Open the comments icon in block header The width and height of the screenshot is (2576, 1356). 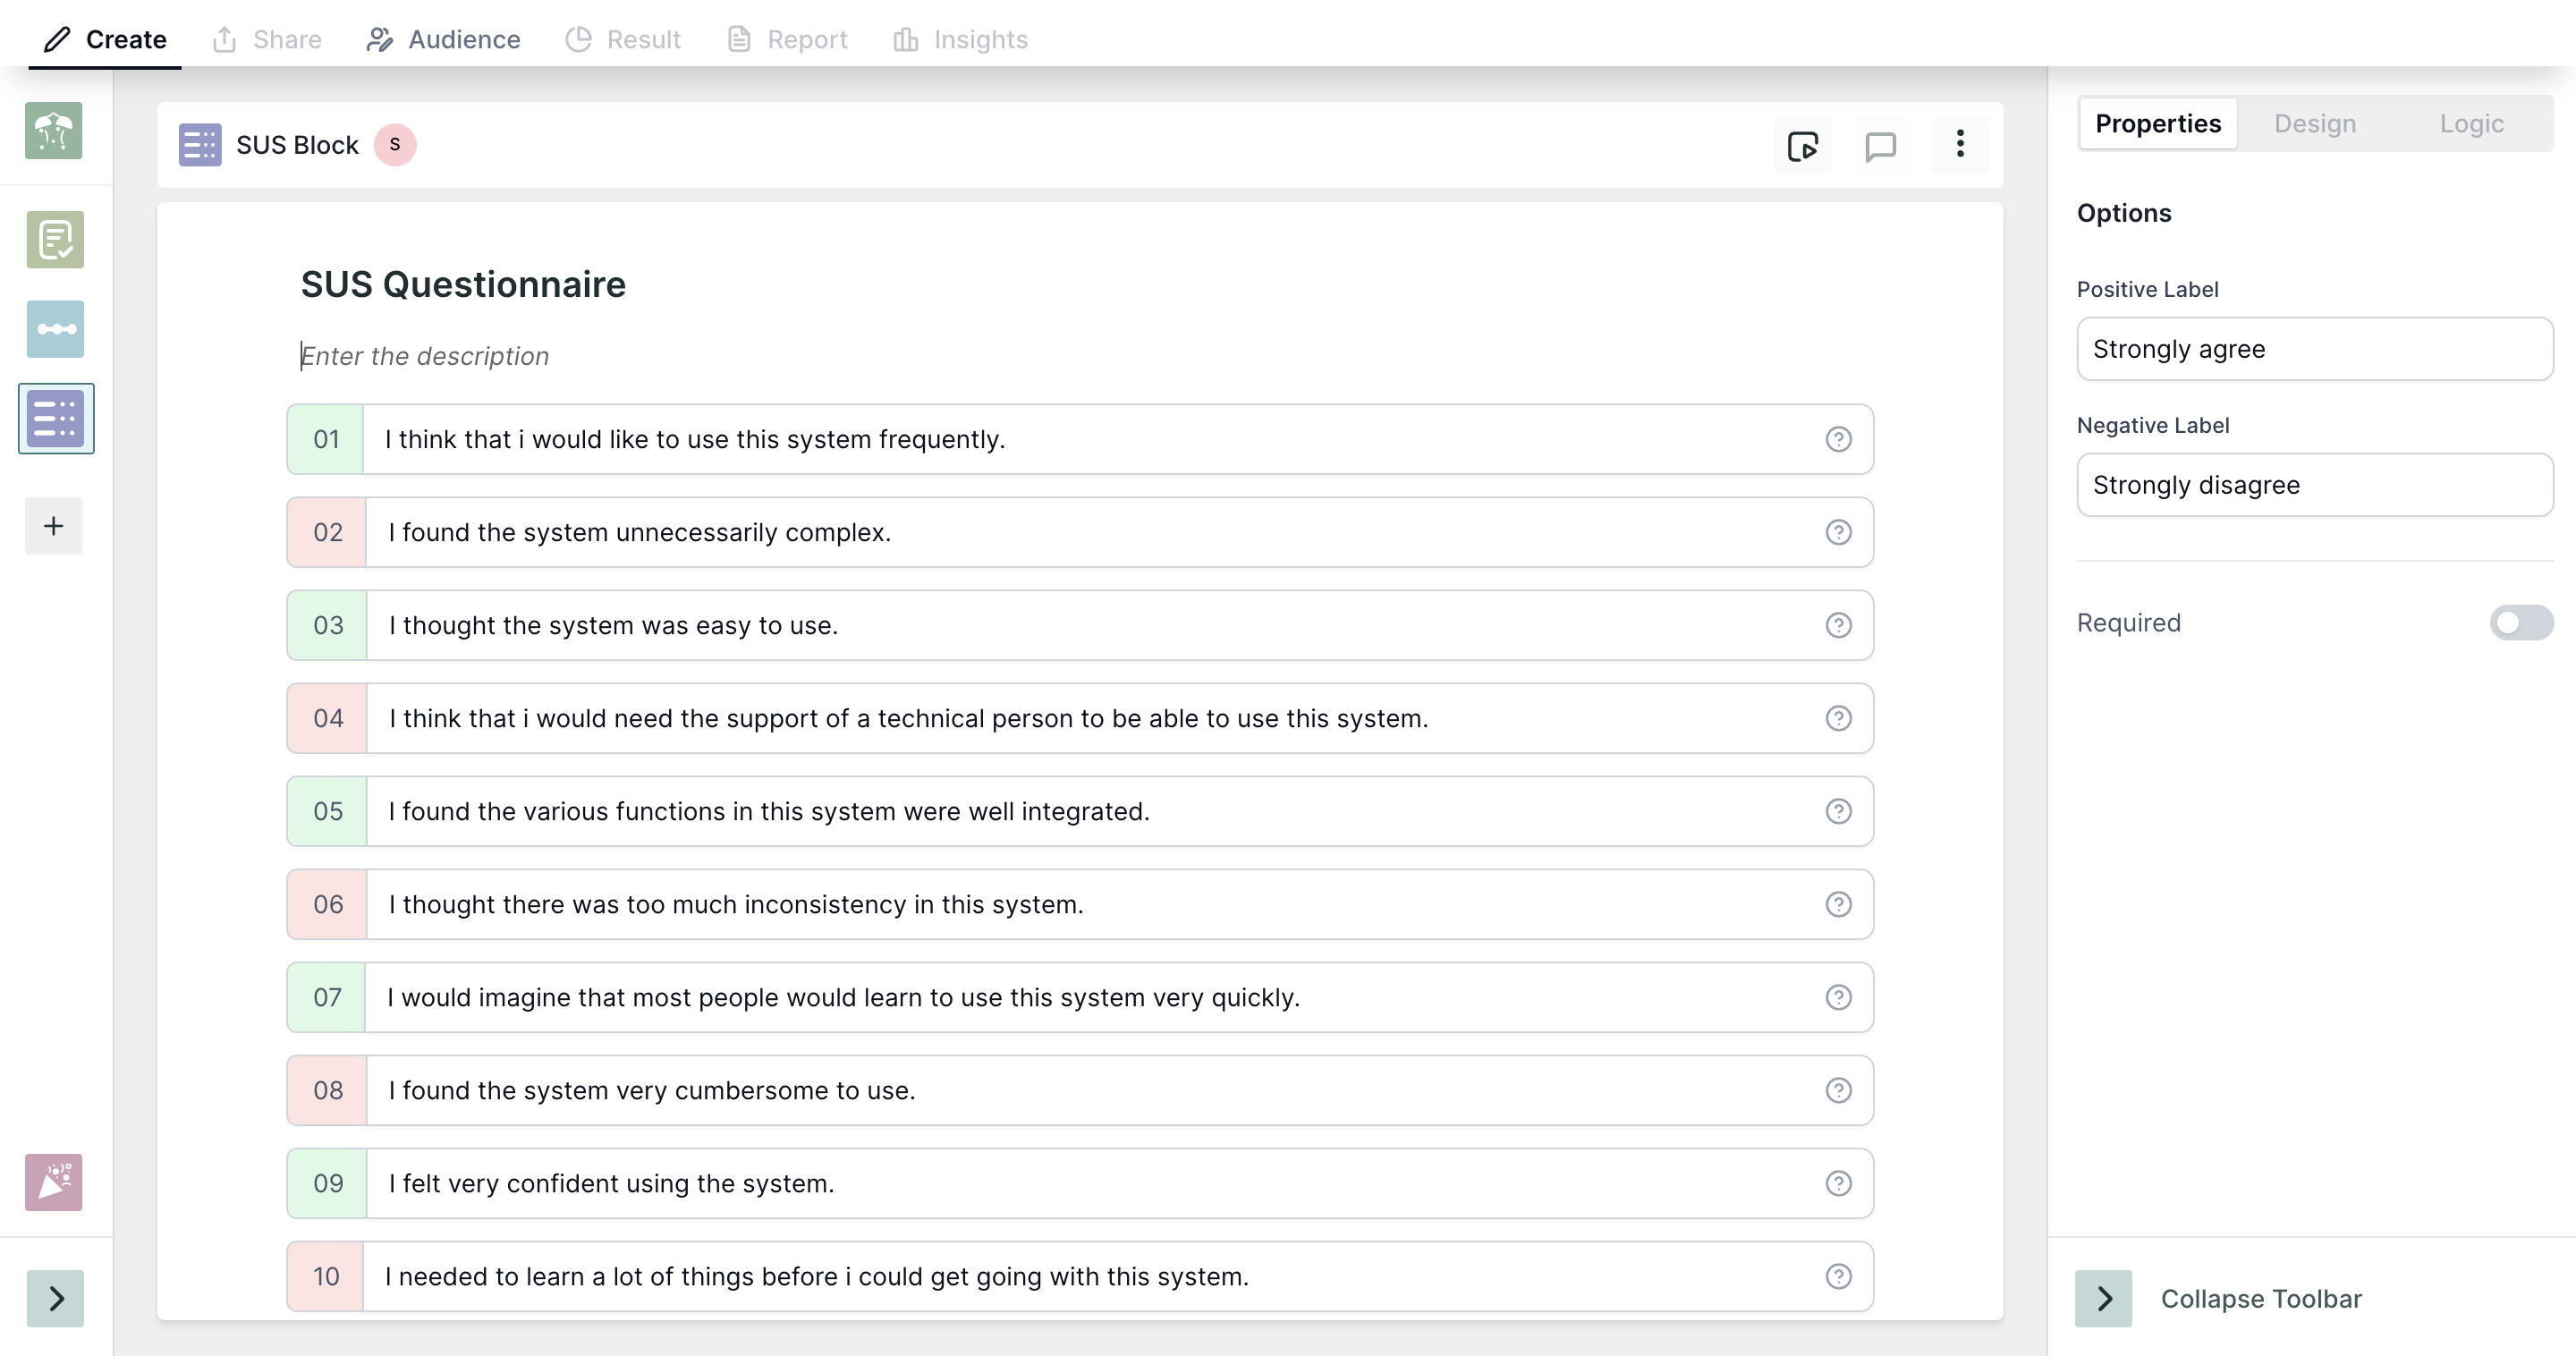click(1881, 146)
